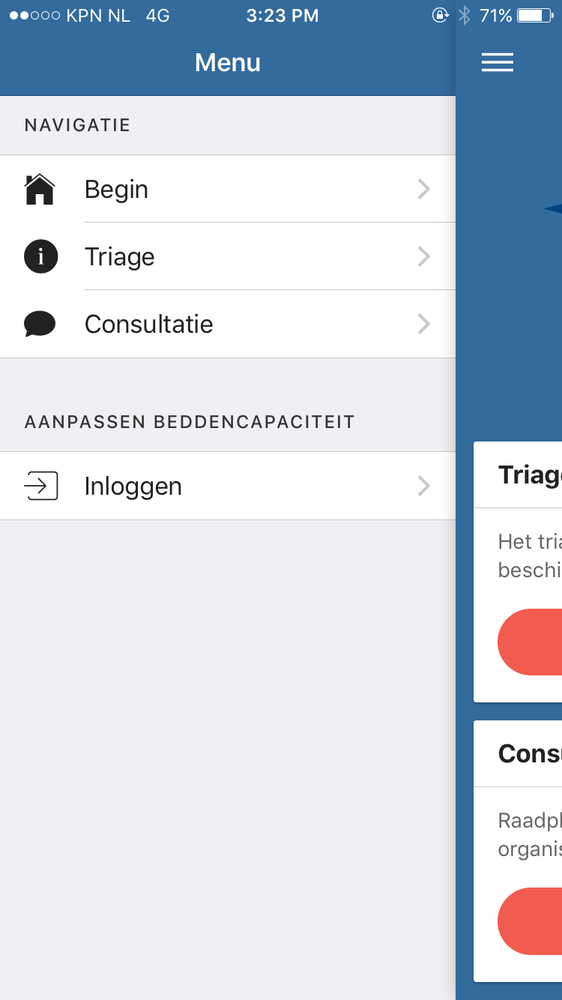Tap the red button in Triage card
The image size is (562, 1000).
point(529,642)
